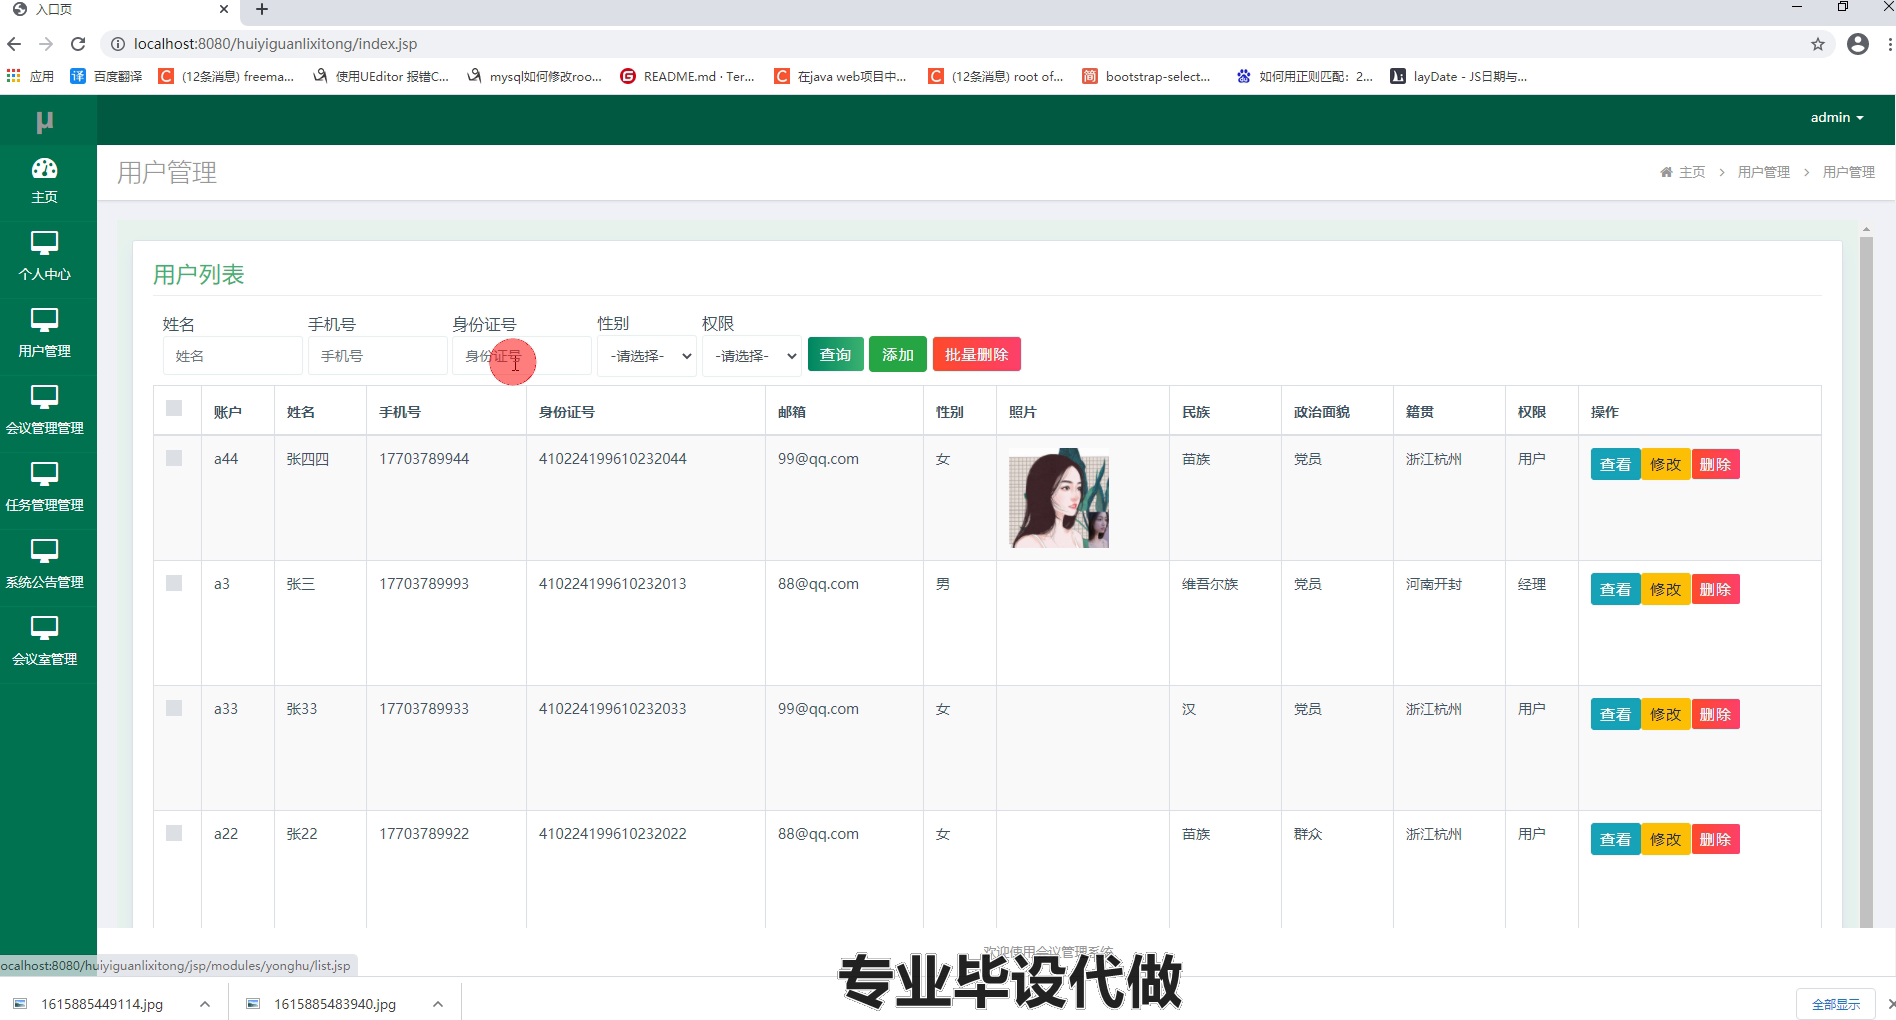Open 系统公告管理 in the sidebar
This screenshot has height=1020, width=1896.
tap(45, 565)
